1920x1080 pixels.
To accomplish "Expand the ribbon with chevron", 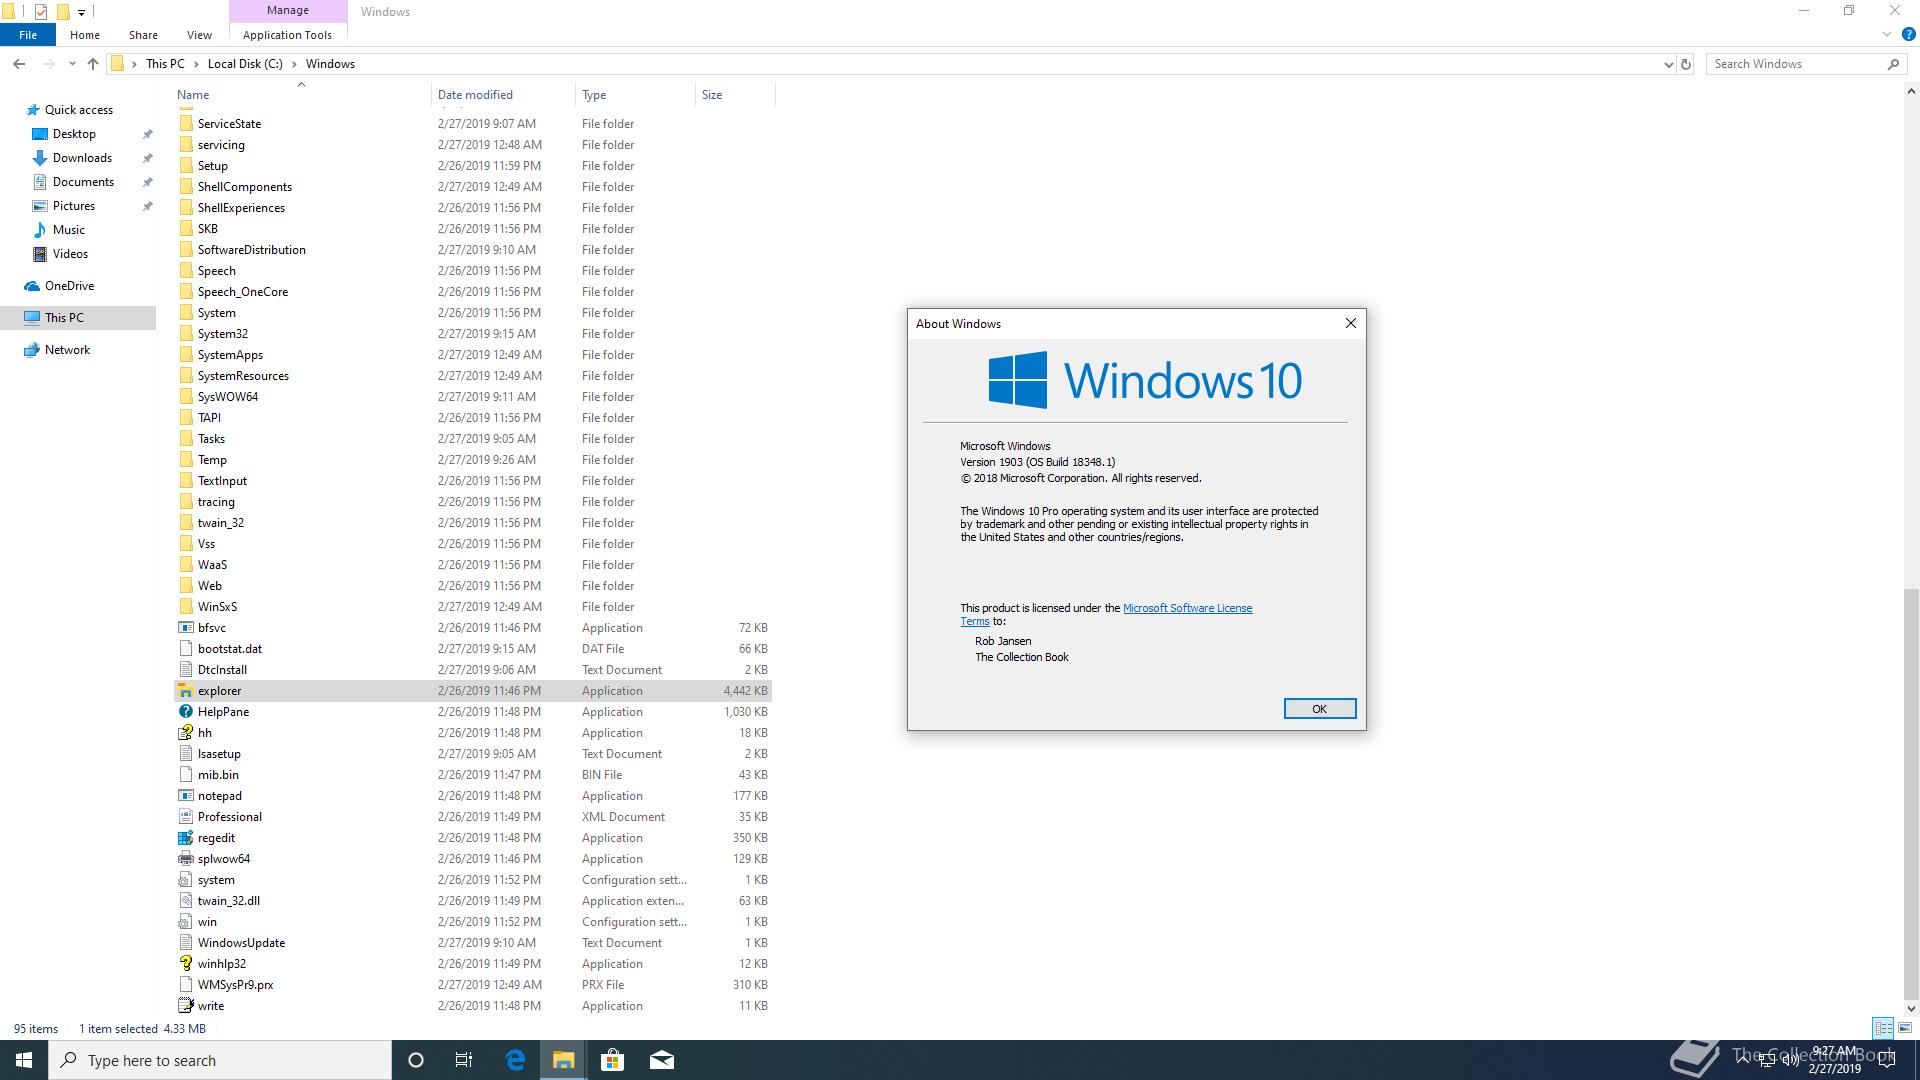I will (1887, 35).
